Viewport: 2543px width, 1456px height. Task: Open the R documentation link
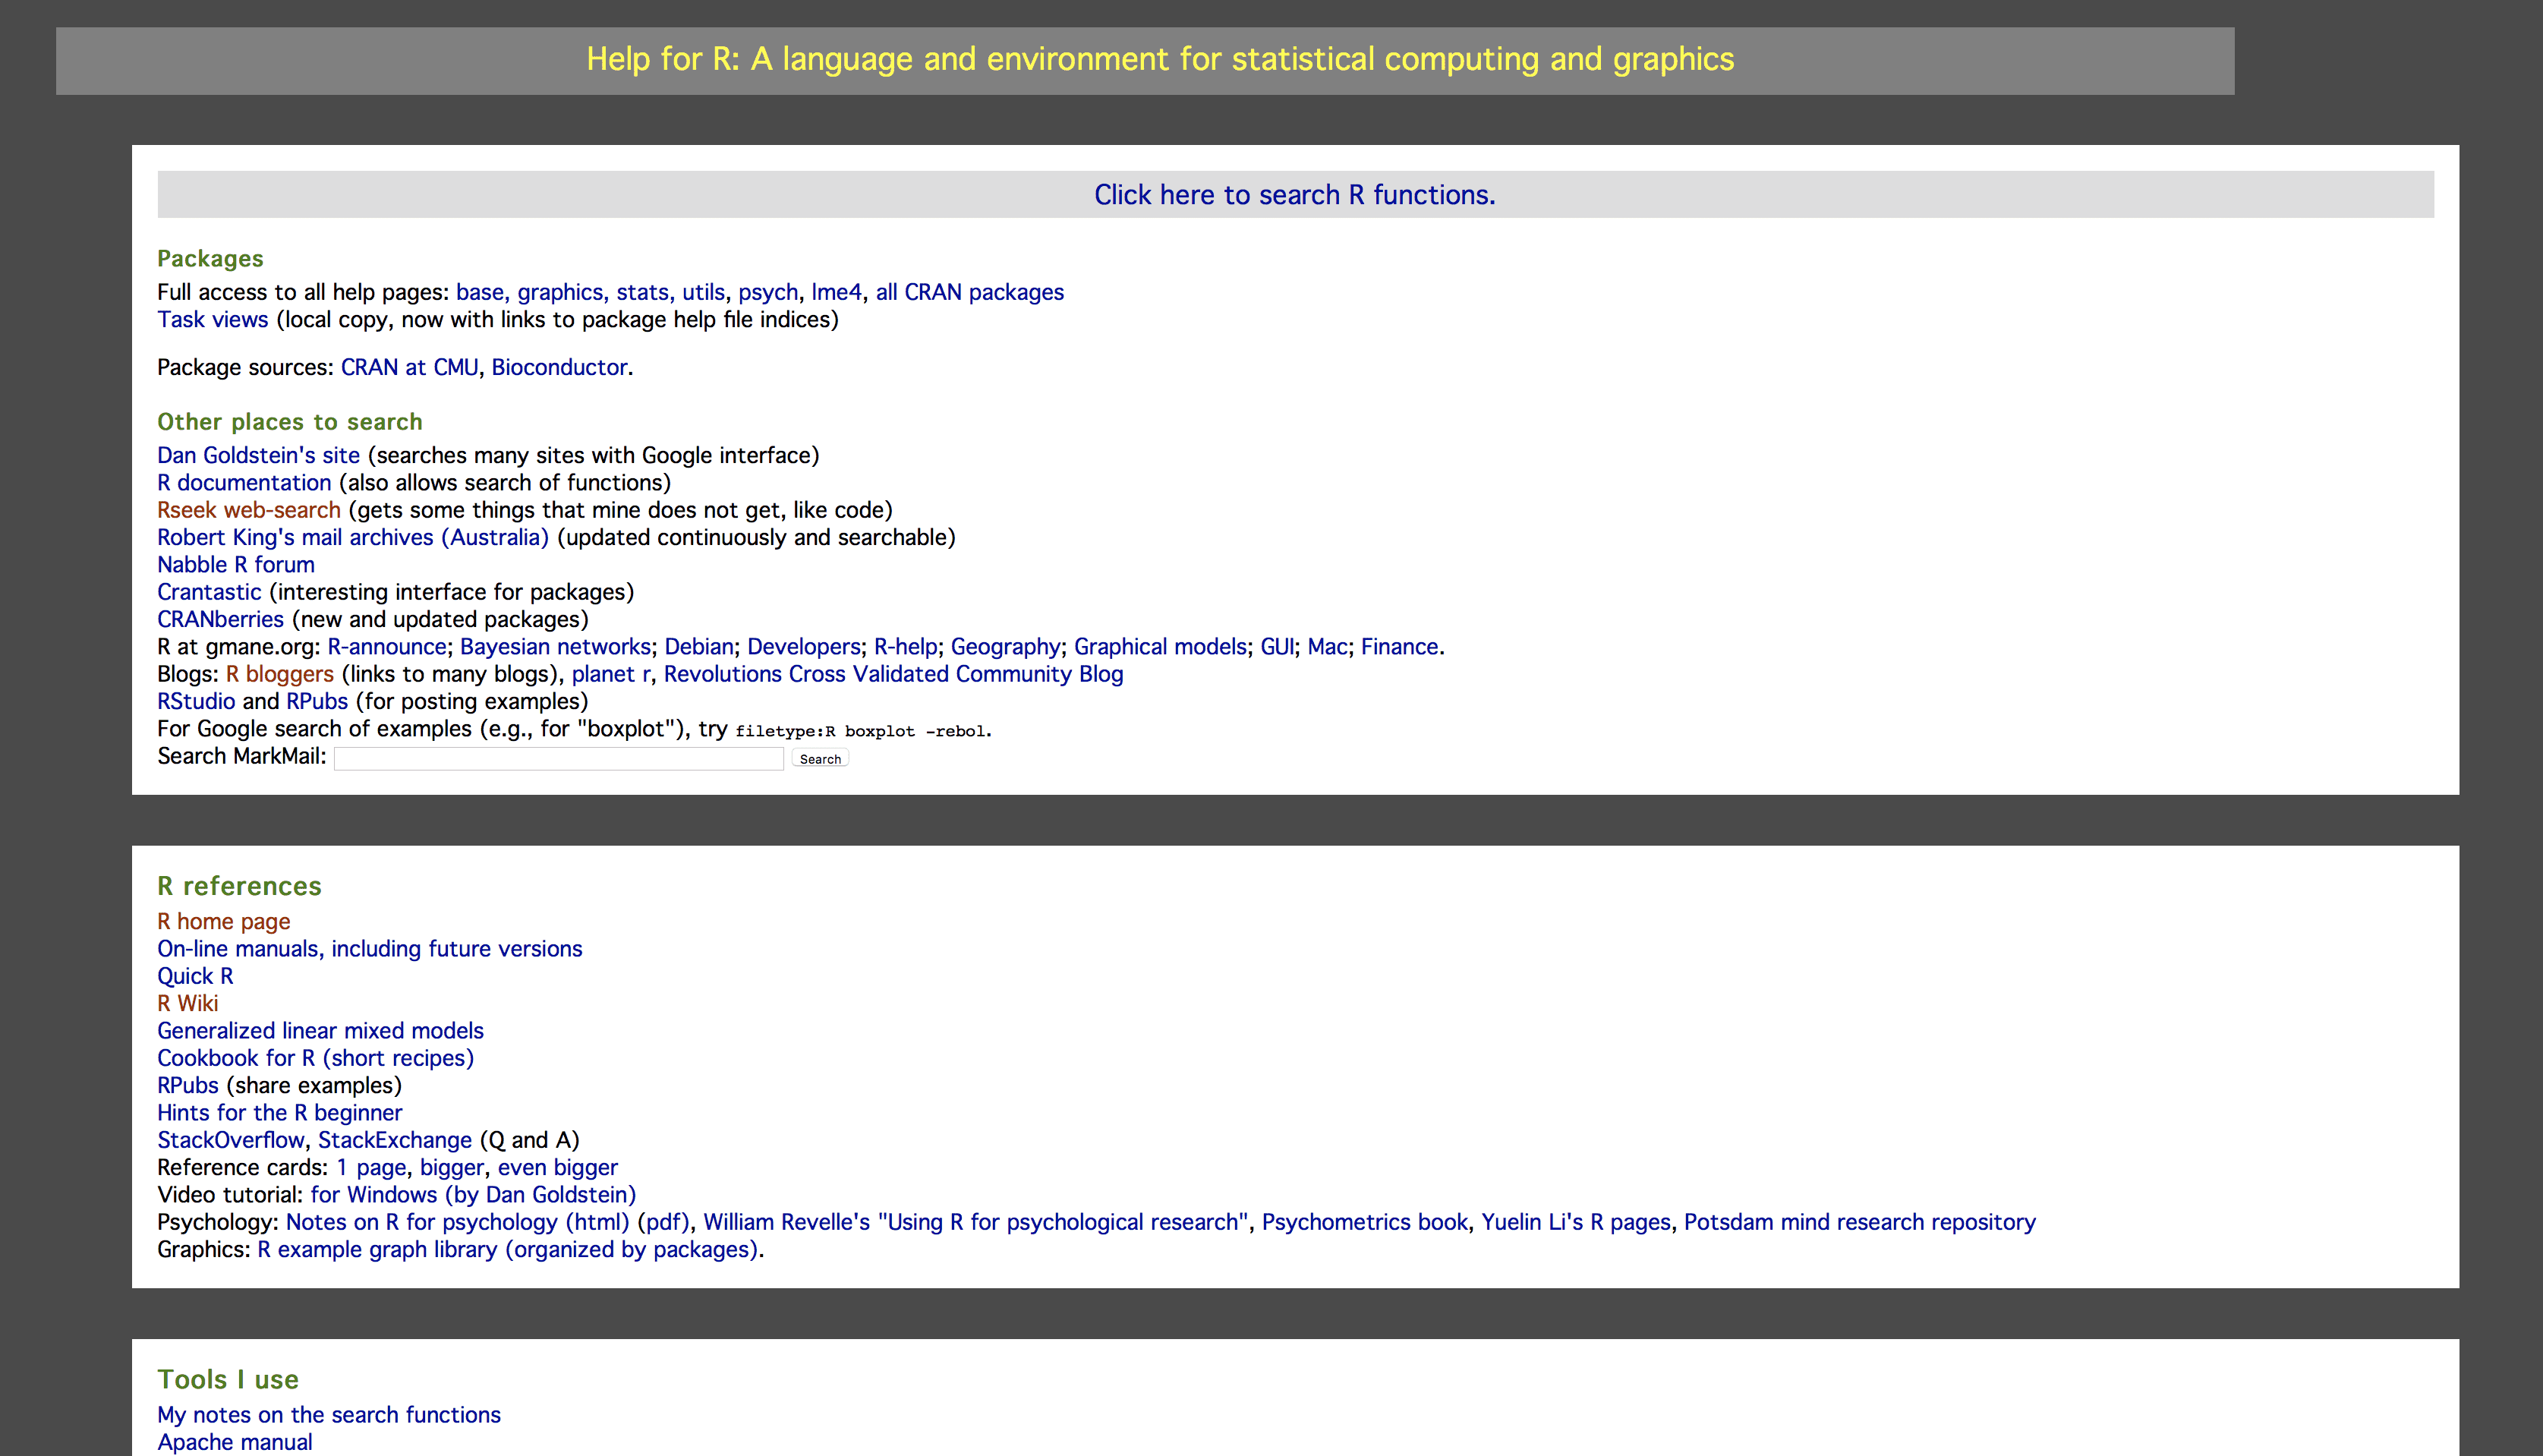click(244, 482)
